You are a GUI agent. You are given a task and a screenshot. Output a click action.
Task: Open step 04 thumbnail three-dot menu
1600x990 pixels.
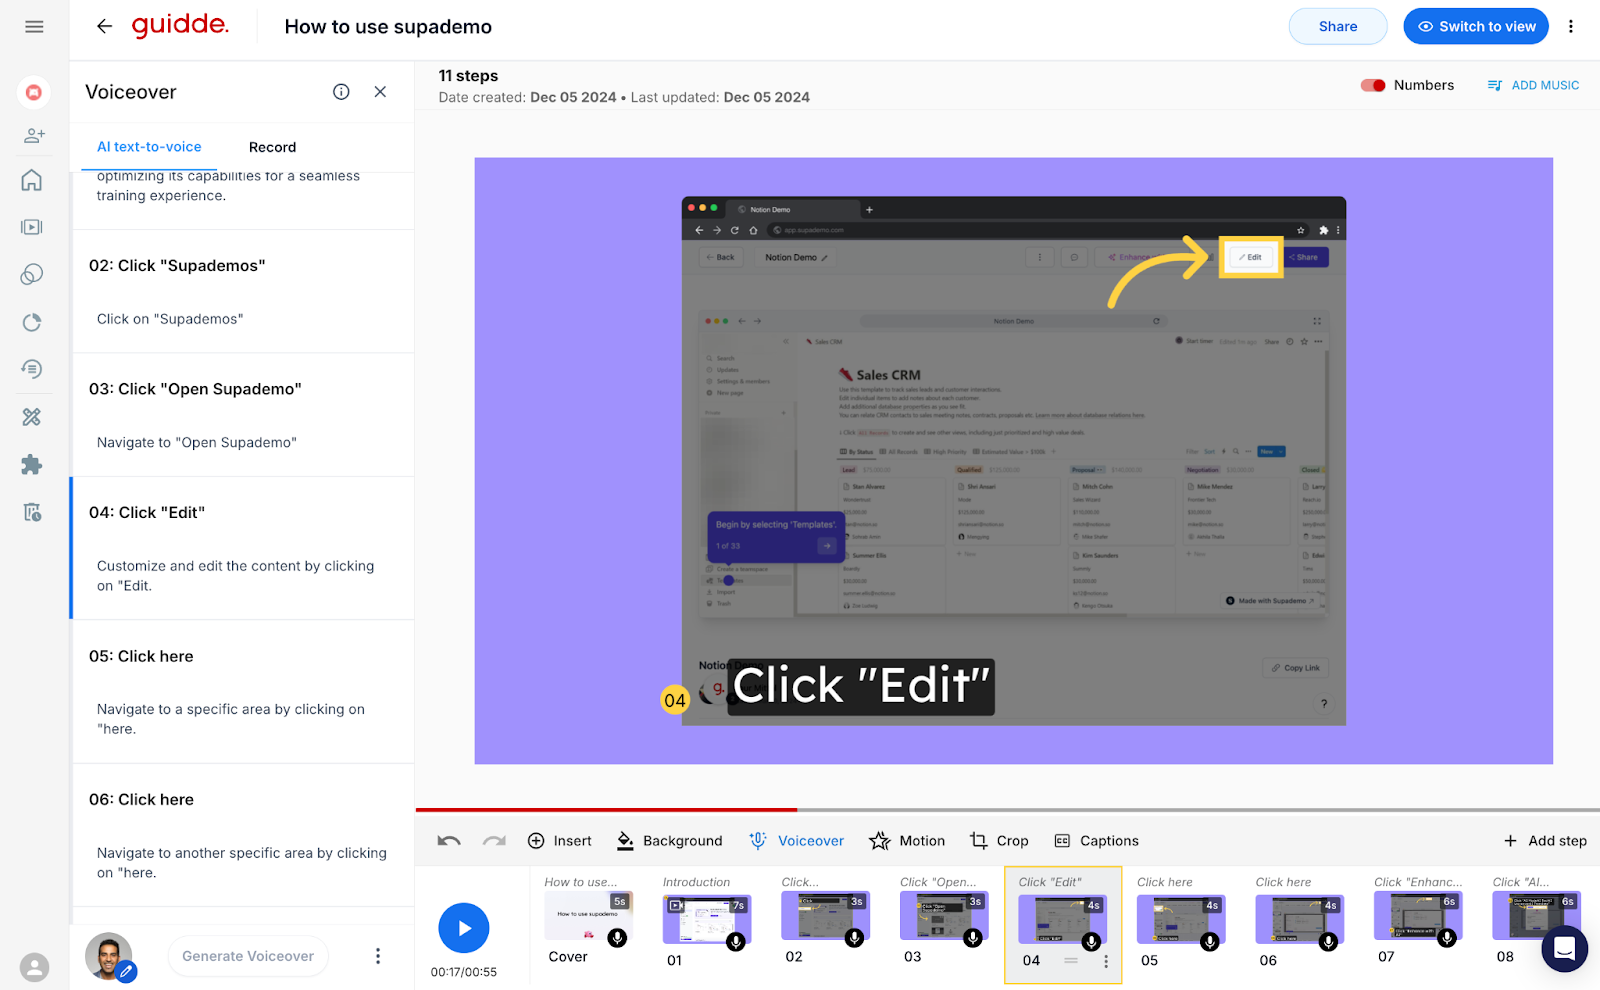pos(1106,961)
